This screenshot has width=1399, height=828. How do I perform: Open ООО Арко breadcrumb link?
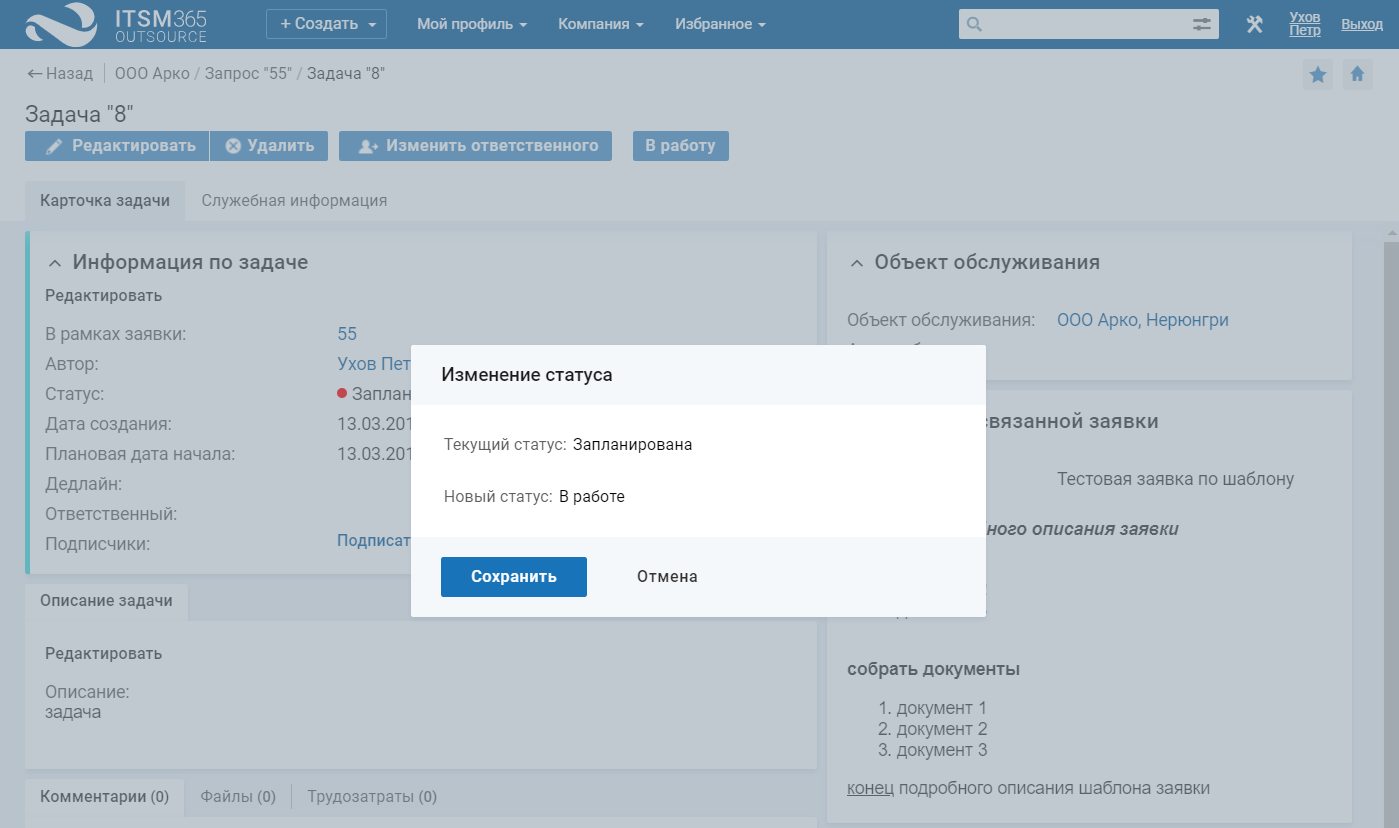(x=152, y=74)
